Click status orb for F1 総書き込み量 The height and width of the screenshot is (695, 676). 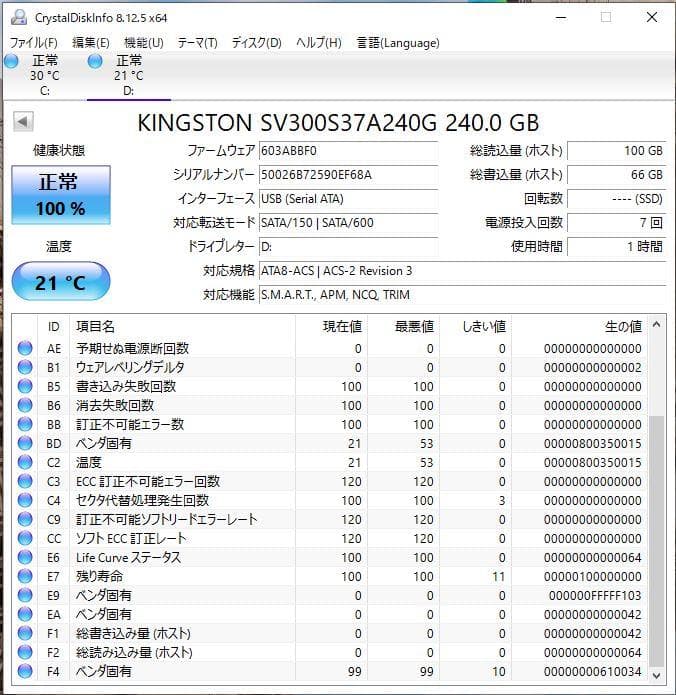pyautogui.click(x=25, y=633)
